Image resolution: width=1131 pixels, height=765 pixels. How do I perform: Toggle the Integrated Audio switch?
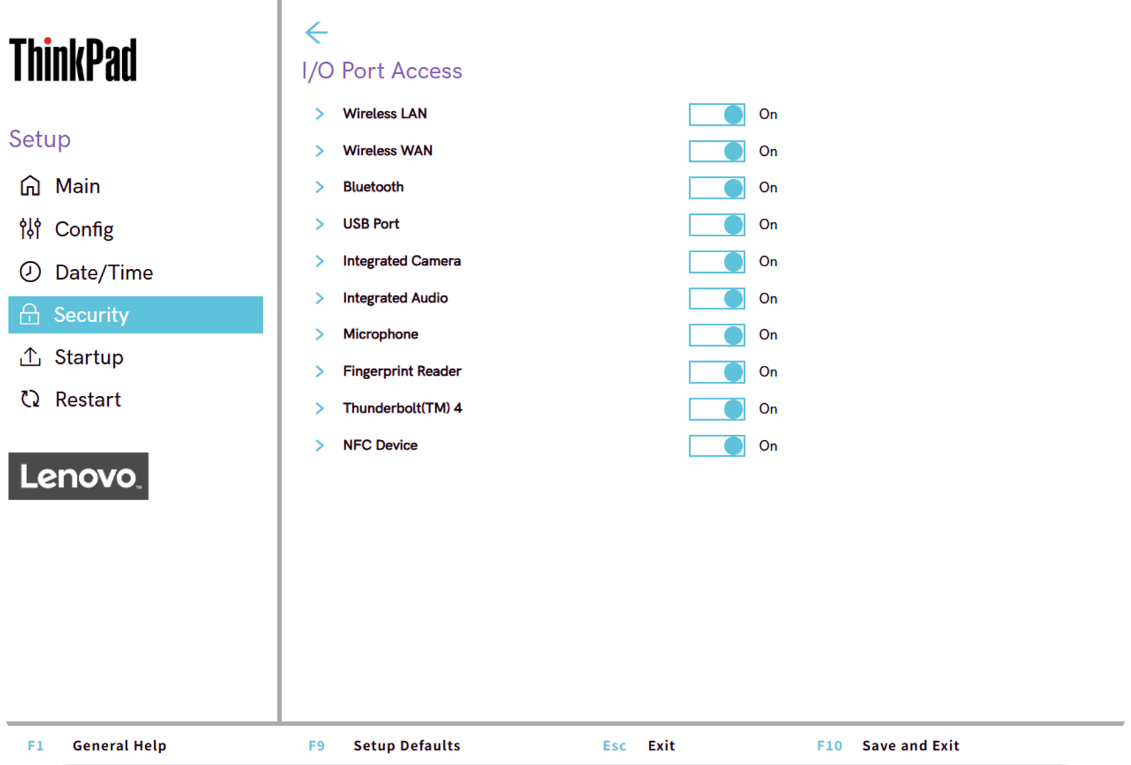[717, 298]
